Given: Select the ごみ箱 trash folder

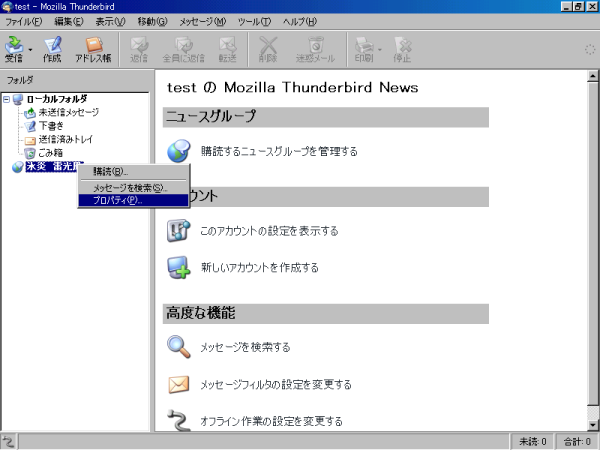Looking at the screenshot, I should (50, 153).
